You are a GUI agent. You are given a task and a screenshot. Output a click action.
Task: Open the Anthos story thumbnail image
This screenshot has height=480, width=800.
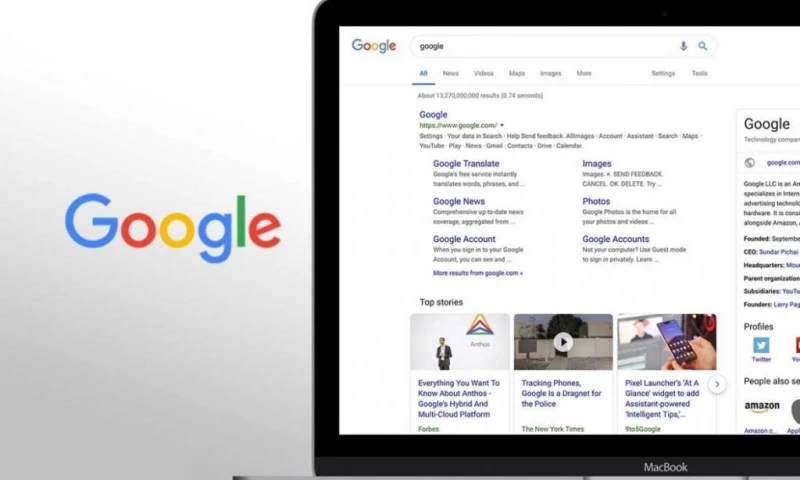460,342
